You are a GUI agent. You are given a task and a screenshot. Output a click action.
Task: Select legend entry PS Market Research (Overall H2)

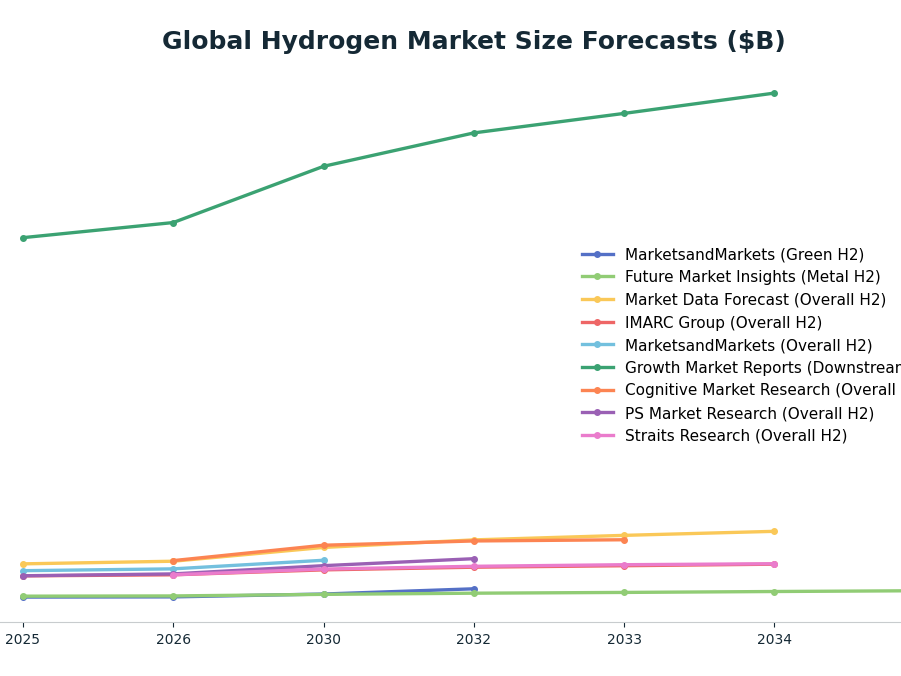pyautogui.click(x=749, y=414)
